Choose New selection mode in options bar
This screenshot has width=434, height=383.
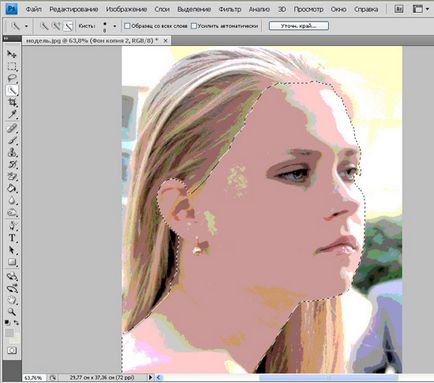point(44,26)
